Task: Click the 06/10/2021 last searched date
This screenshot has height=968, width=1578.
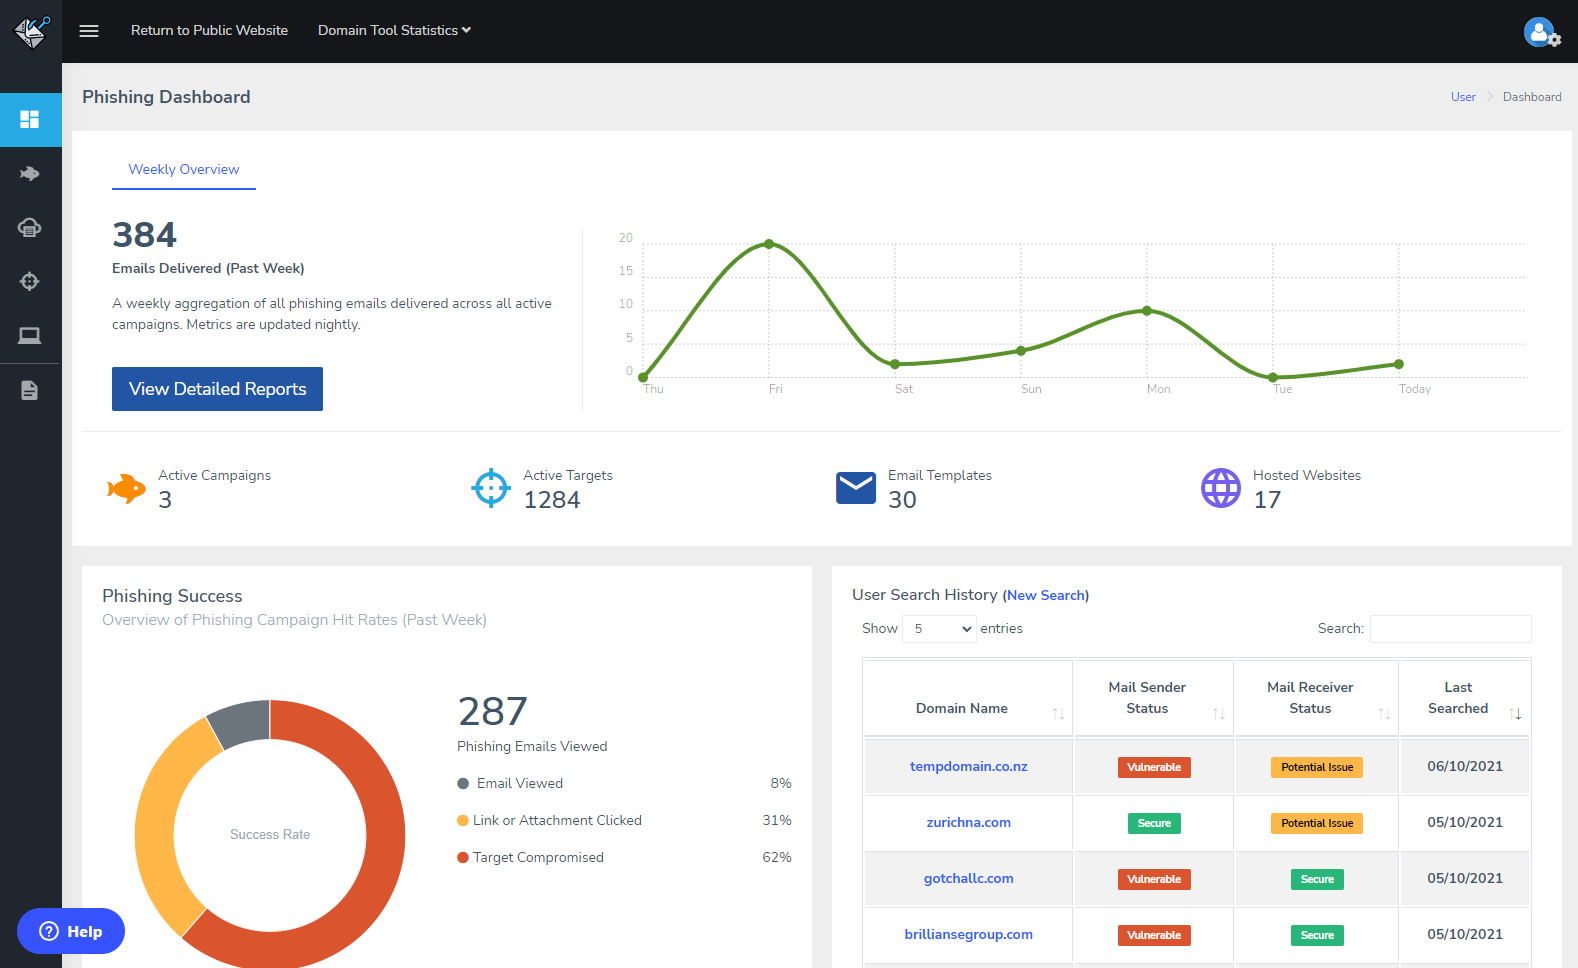Action: [x=1464, y=767]
